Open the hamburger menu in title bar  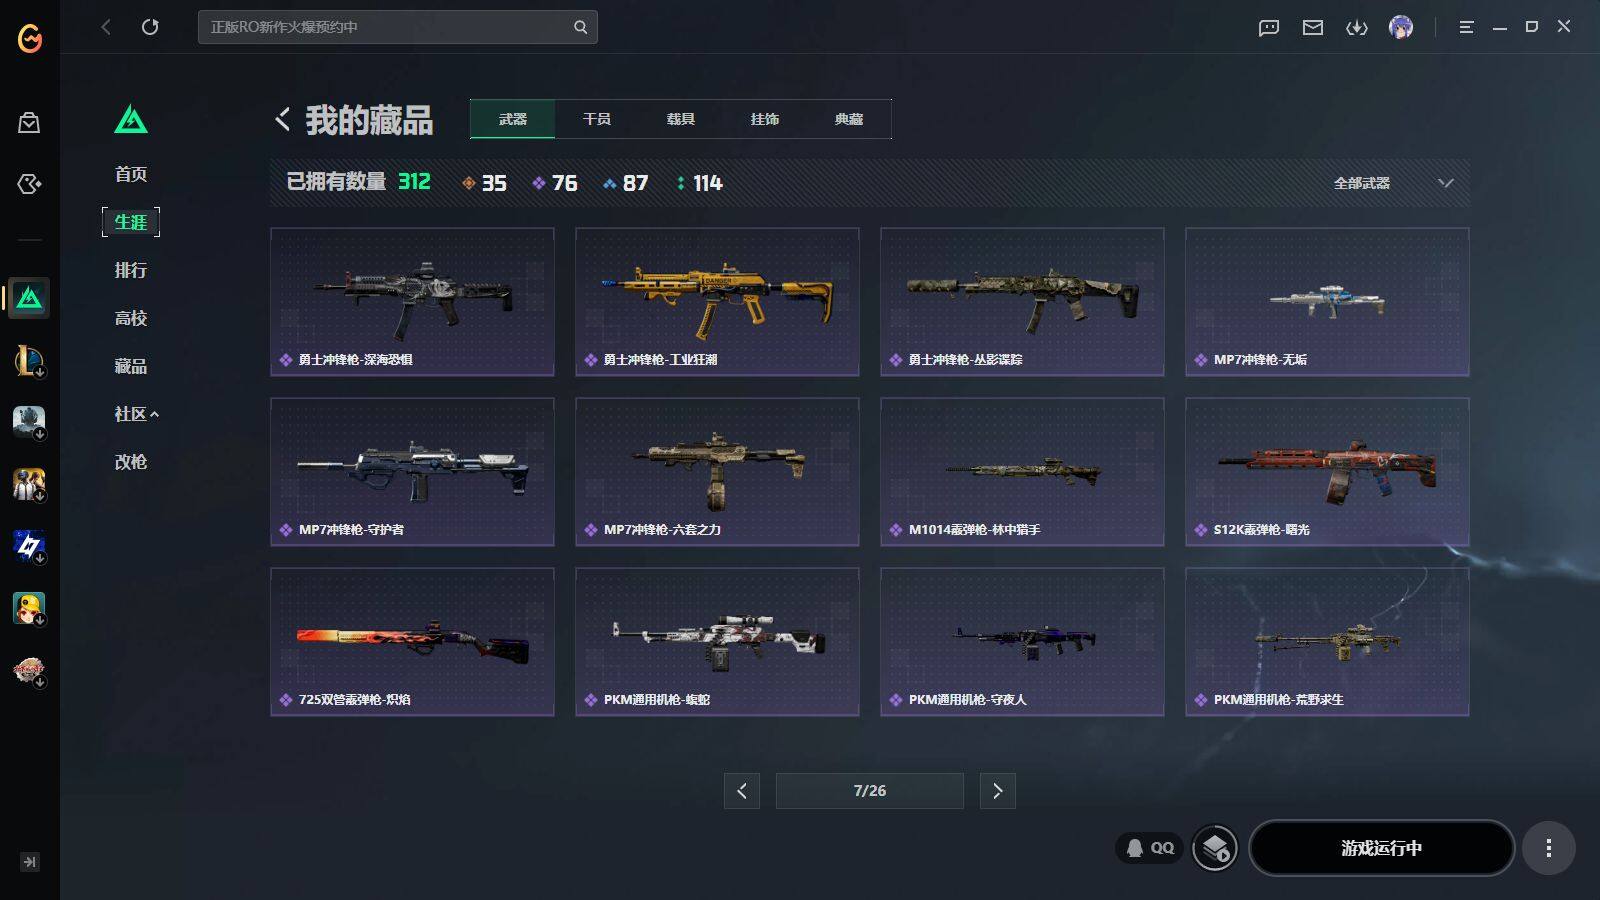point(1466,27)
